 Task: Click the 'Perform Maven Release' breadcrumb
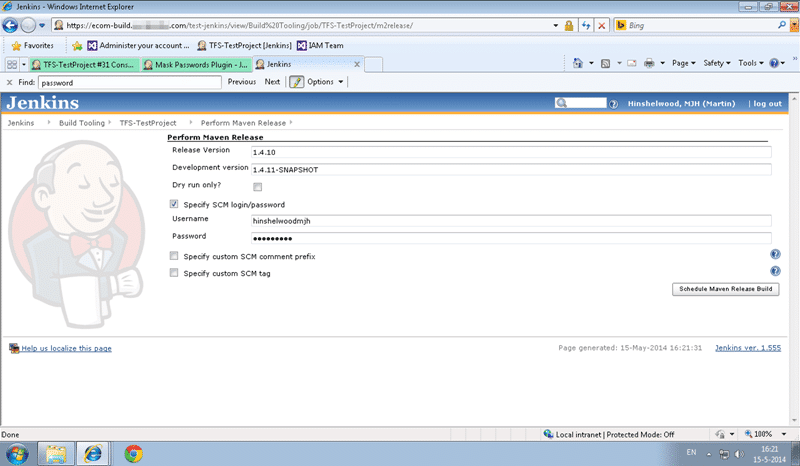tap(243, 123)
